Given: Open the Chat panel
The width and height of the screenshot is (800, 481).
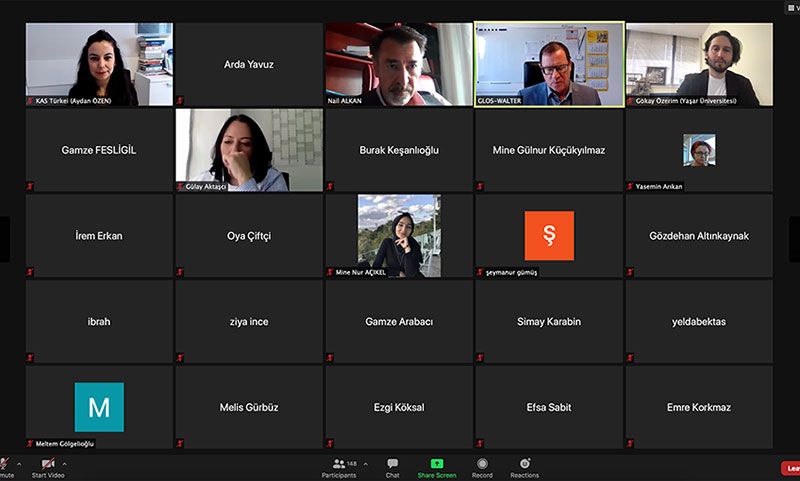Looking at the screenshot, I should click(392, 464).
